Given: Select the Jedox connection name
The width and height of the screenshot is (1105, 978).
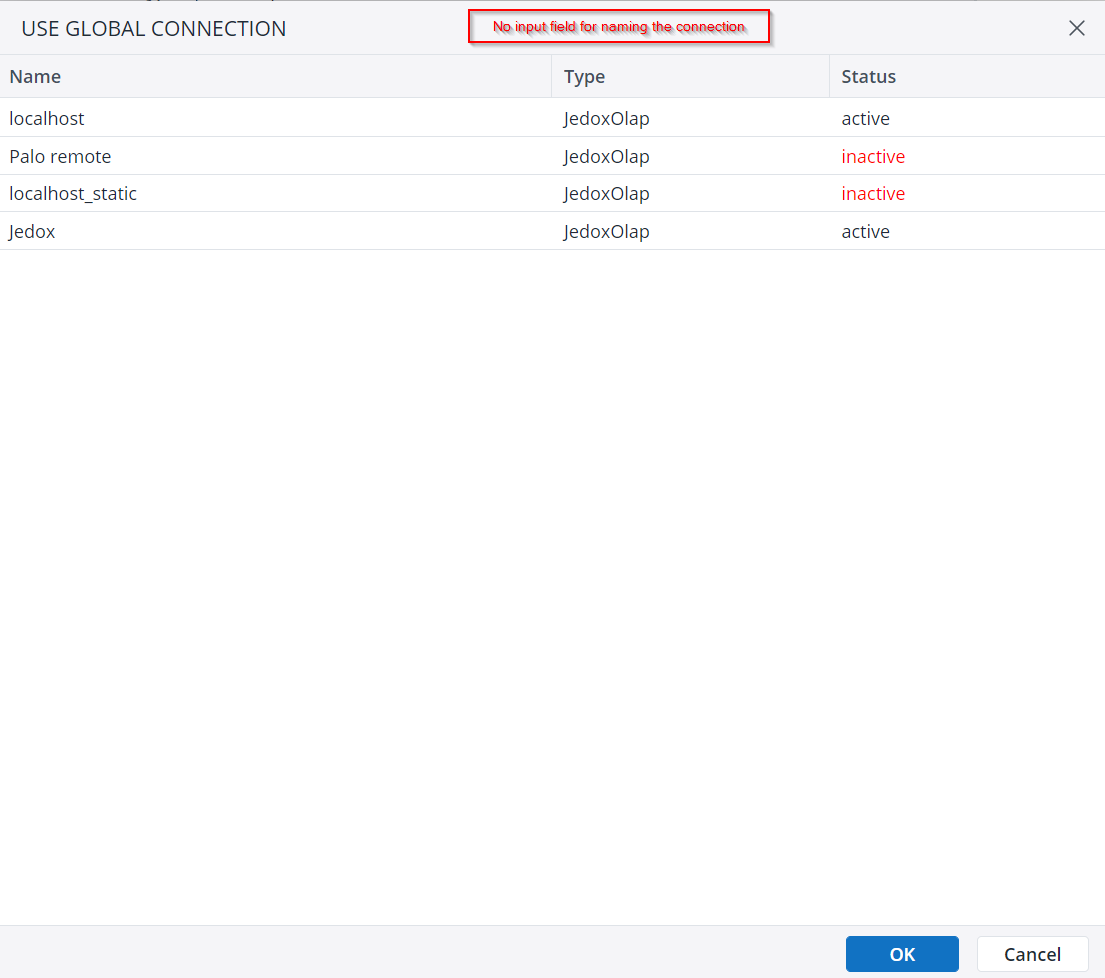Looking at the screenshot, I should (32, 231).
